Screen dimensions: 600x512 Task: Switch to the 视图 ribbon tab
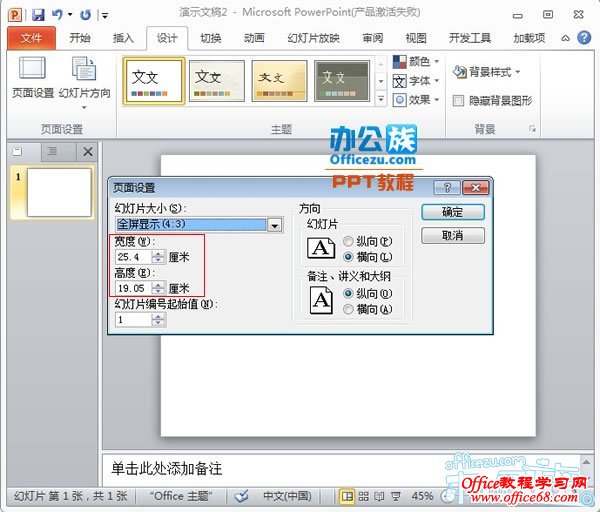coord(416,38)
